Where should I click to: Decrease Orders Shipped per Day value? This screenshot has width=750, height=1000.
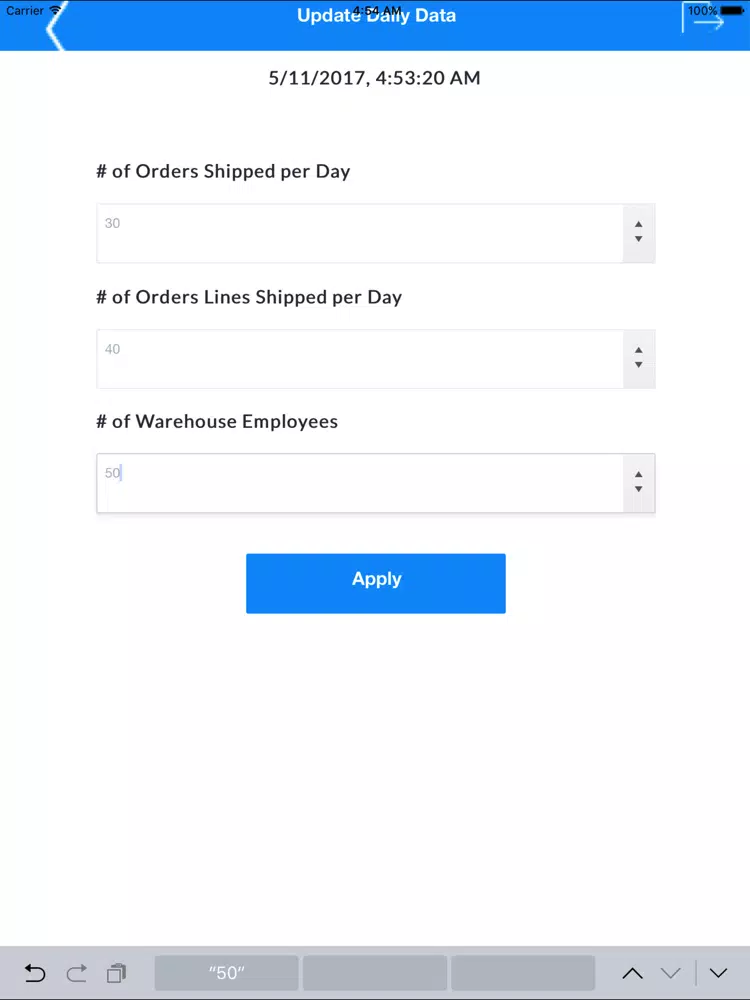[638, 240]
